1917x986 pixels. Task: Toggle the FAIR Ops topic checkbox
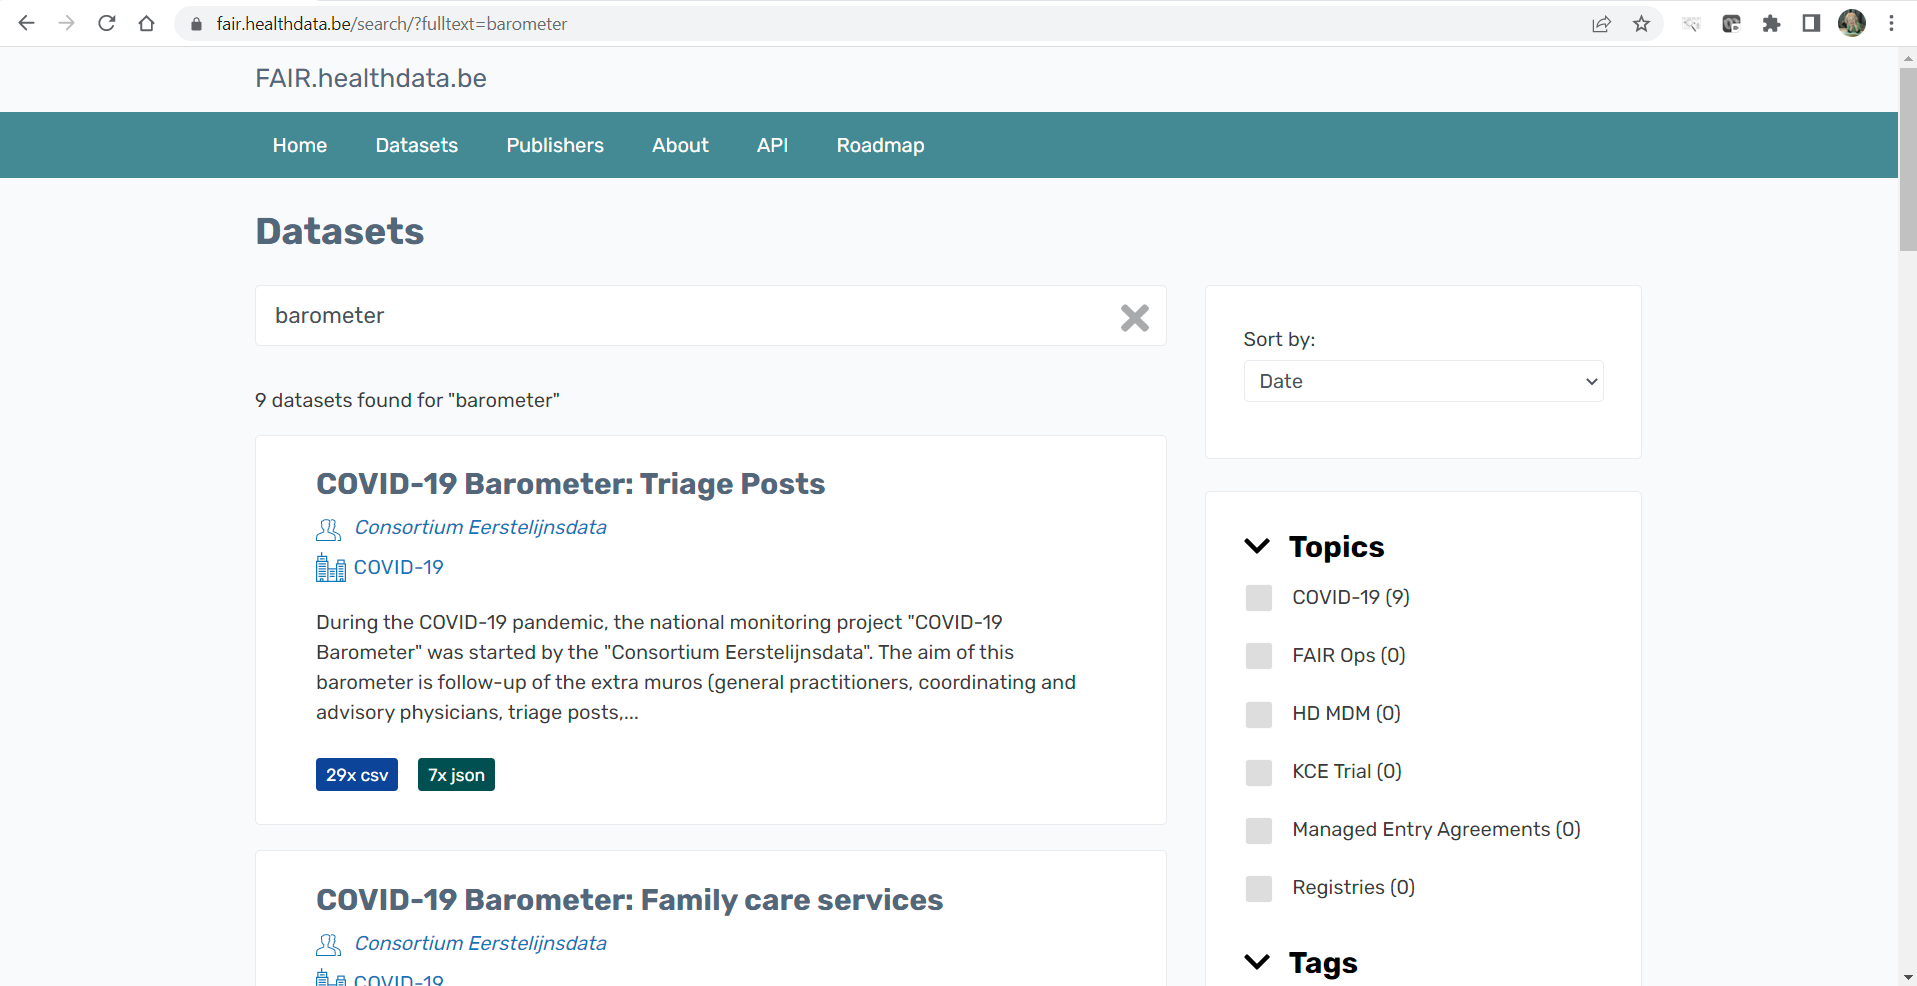(1259, 656)
